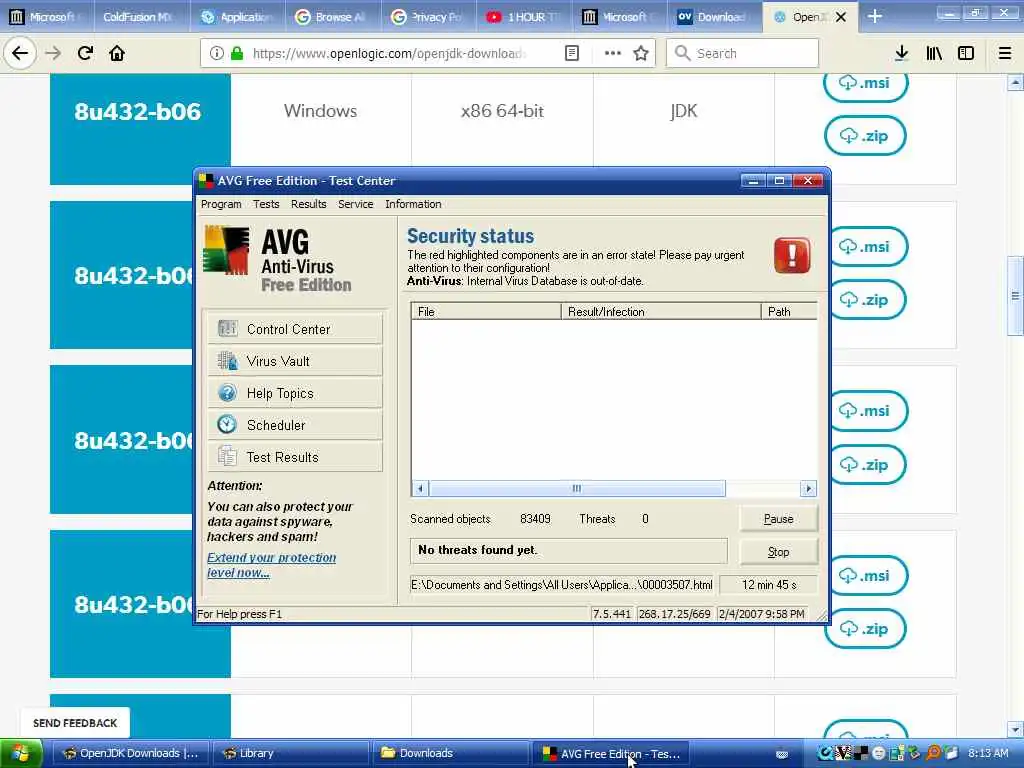Switch to the Privacy Po tab
This screenshot has width=1024, height=768.
428,16
